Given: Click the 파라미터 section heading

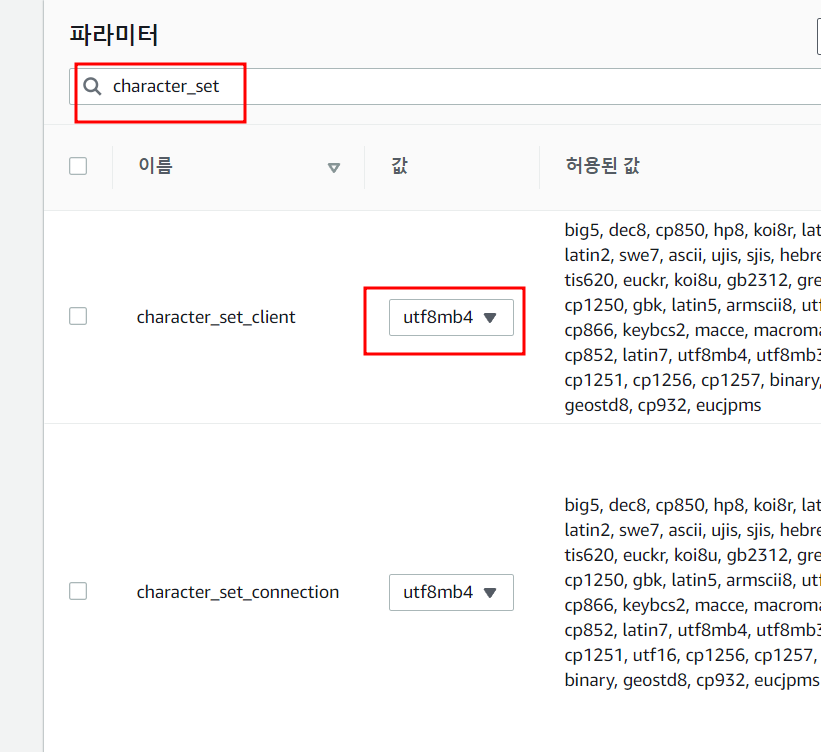Looking at the screenshot, I should tap(114, 35).
